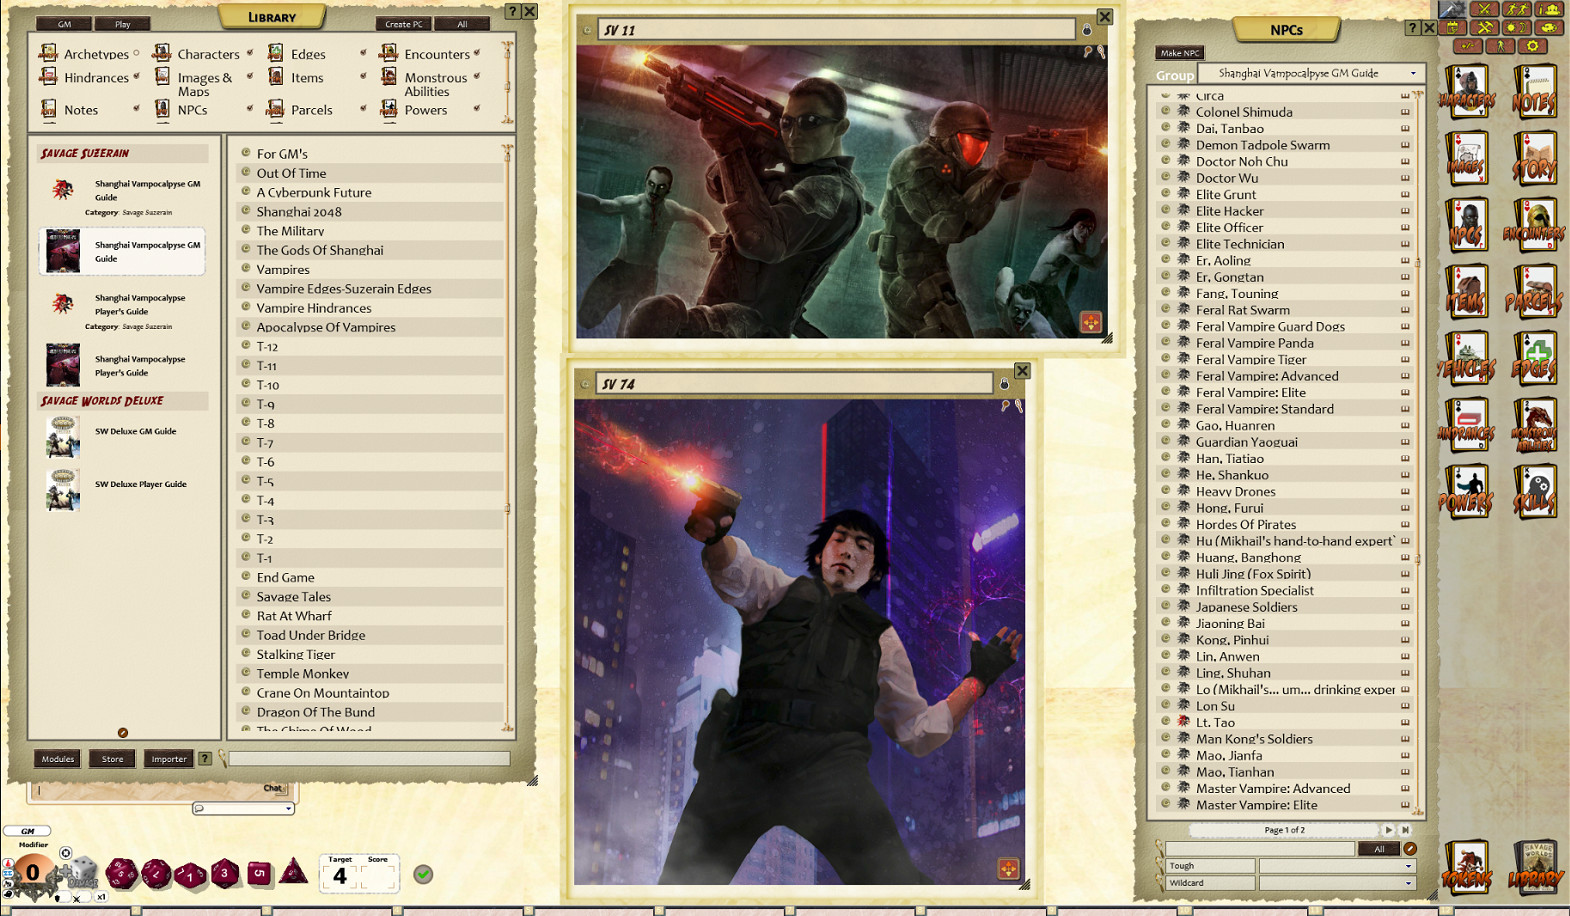Open the Story card in the sidebar
1570x916 pixels.
click(x=1534, y=160)
